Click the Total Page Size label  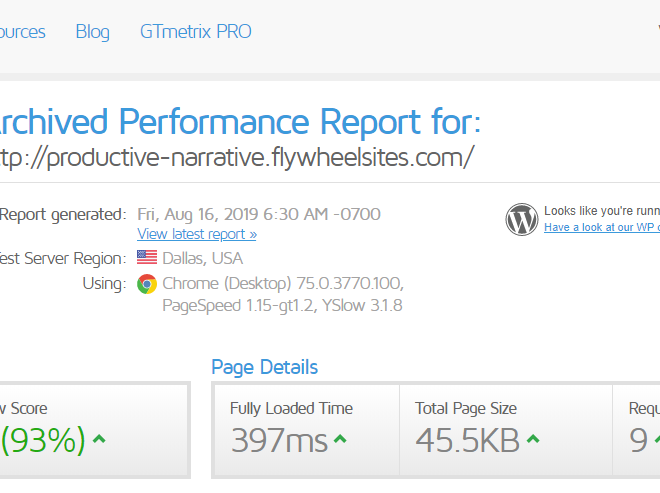click(x=466, y=408)
